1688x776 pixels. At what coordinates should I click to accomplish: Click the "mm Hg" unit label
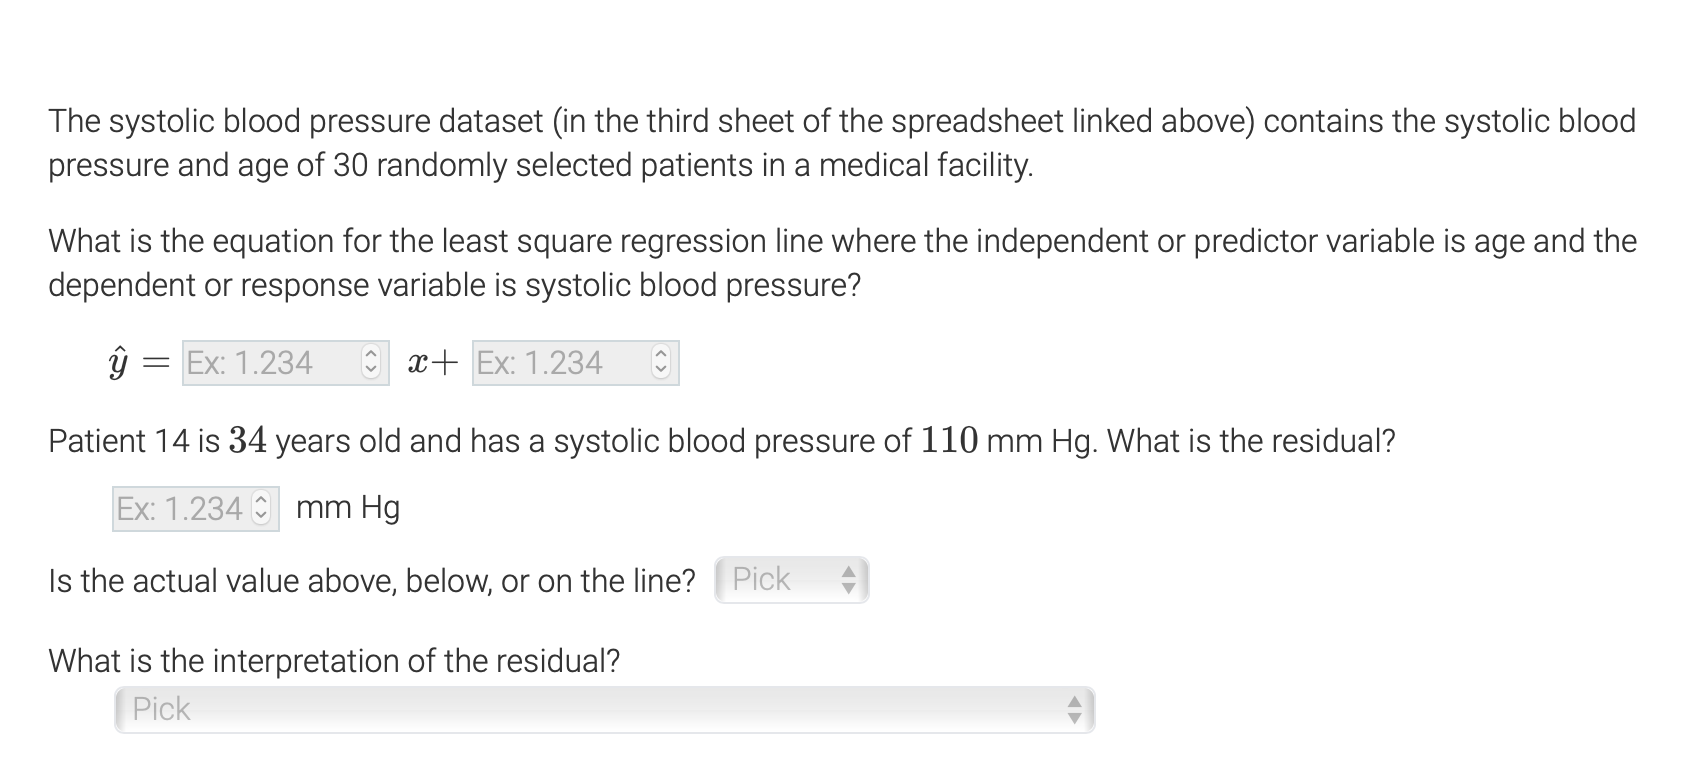pyautogui.click(x=348, y=508)
